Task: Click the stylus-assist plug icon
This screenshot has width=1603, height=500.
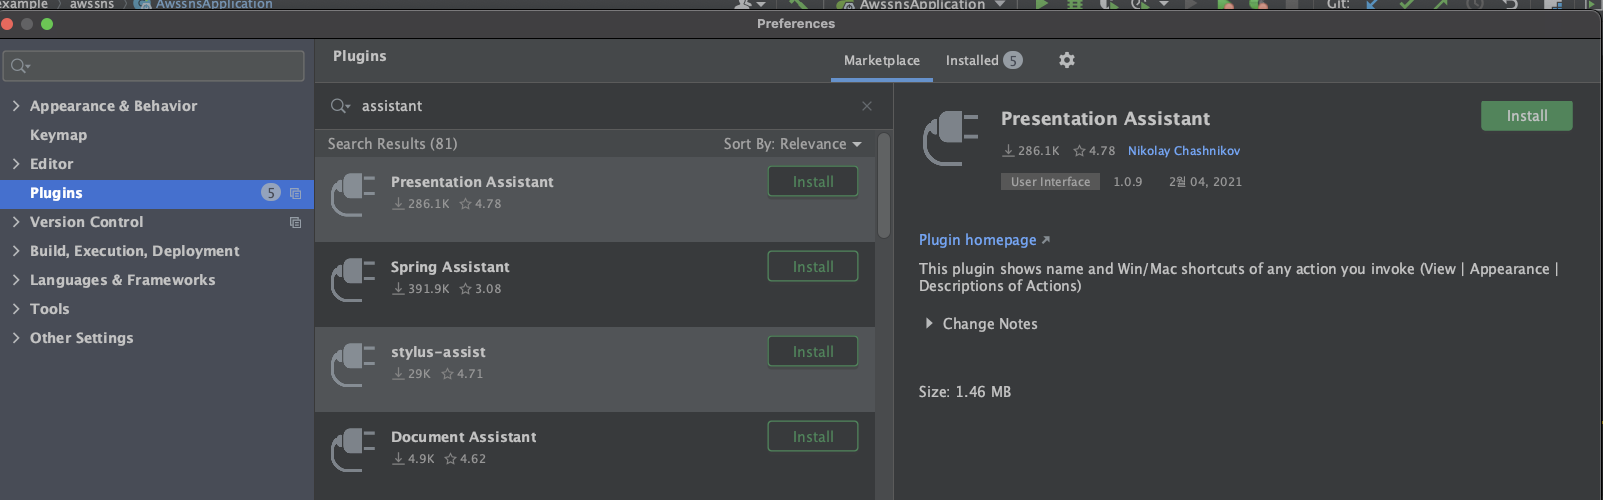Action: coord(353,364)
